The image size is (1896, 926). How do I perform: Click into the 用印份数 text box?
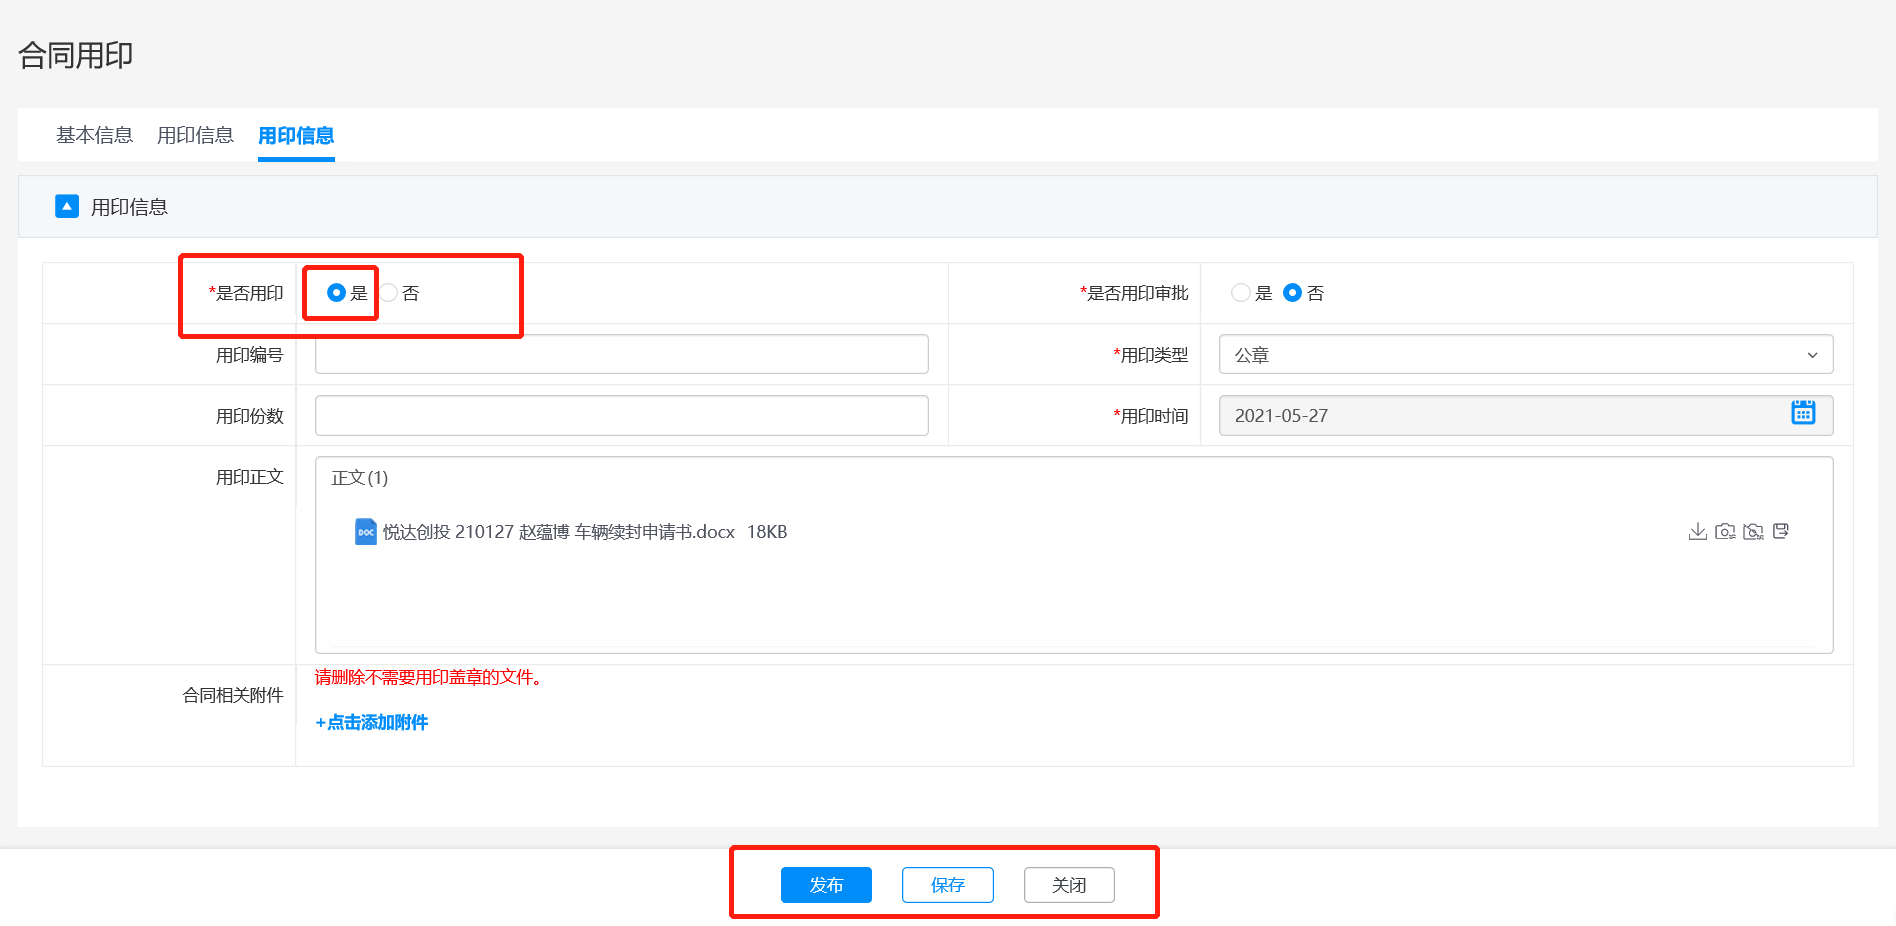pyautogui.click(x=621, y=416)
